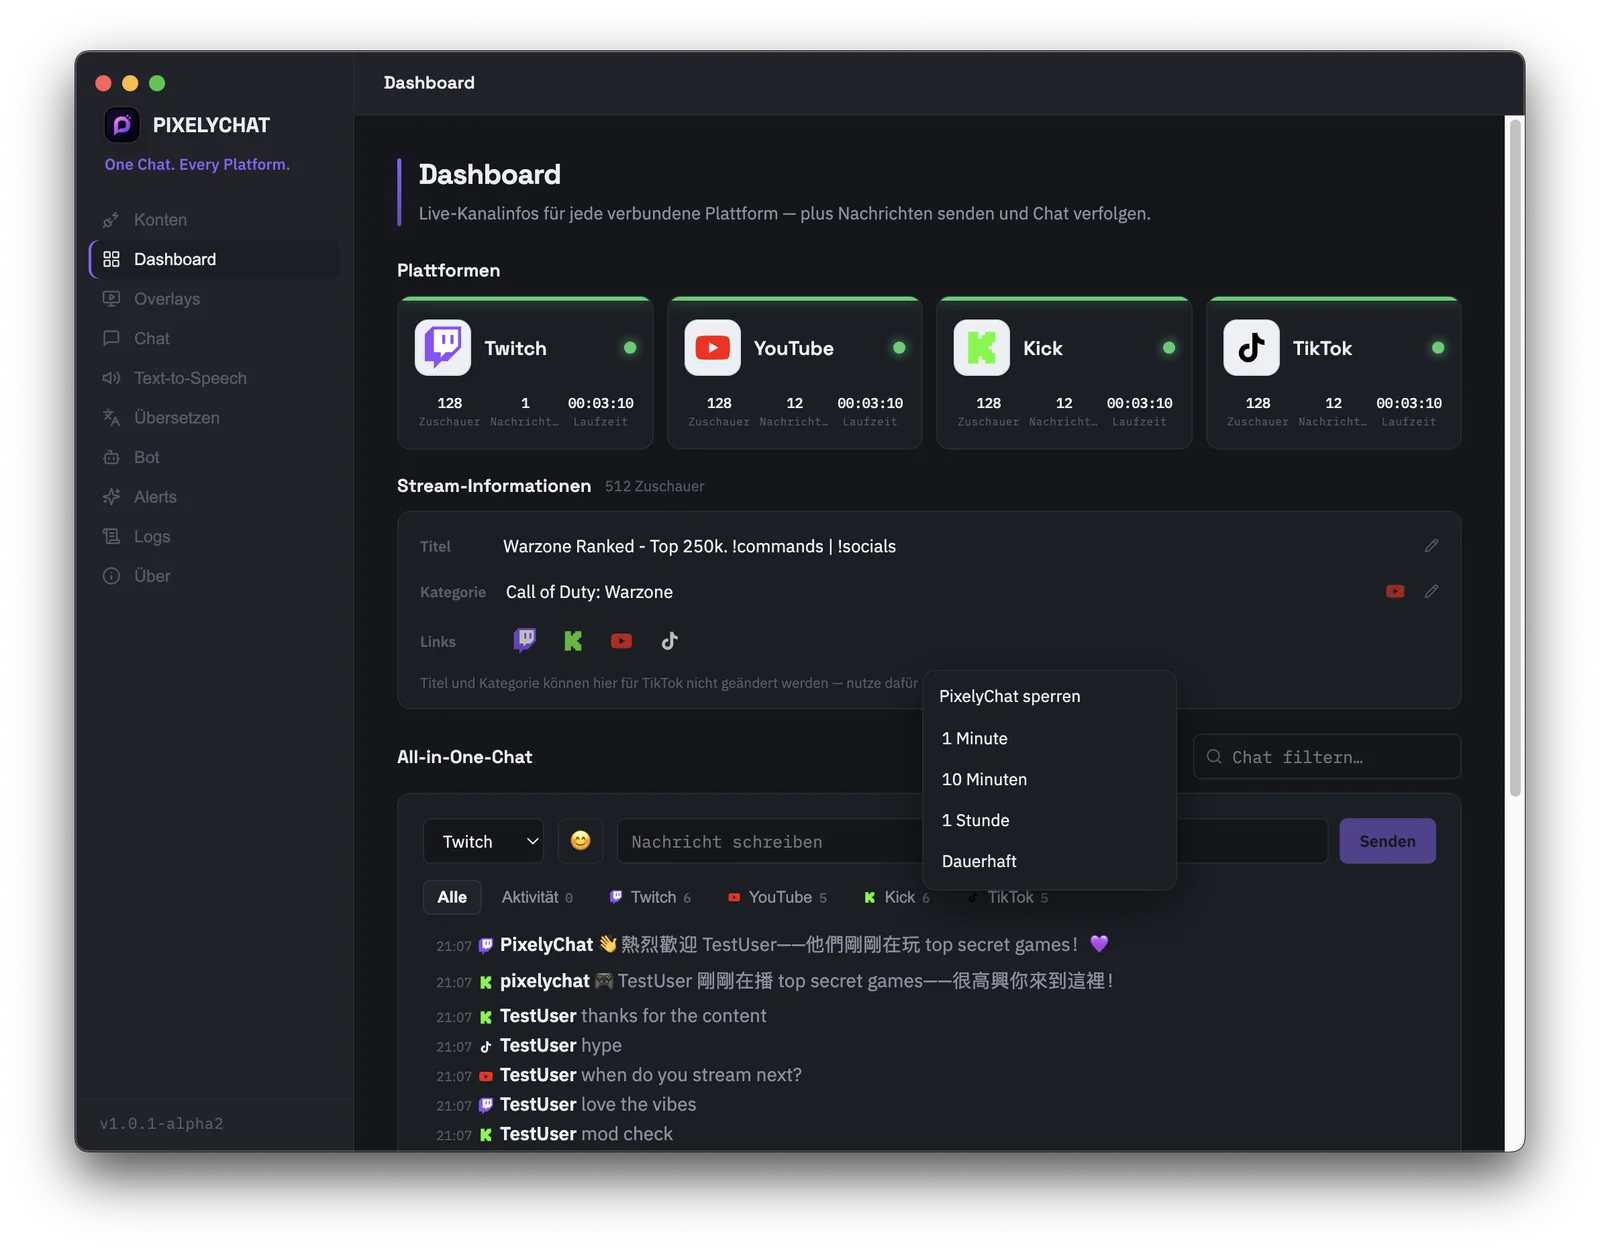The width and height of the screenshot is (1600, 1251).
Task: Choose Dauerhaft ban option
Action: click(x=1049, y=862)
